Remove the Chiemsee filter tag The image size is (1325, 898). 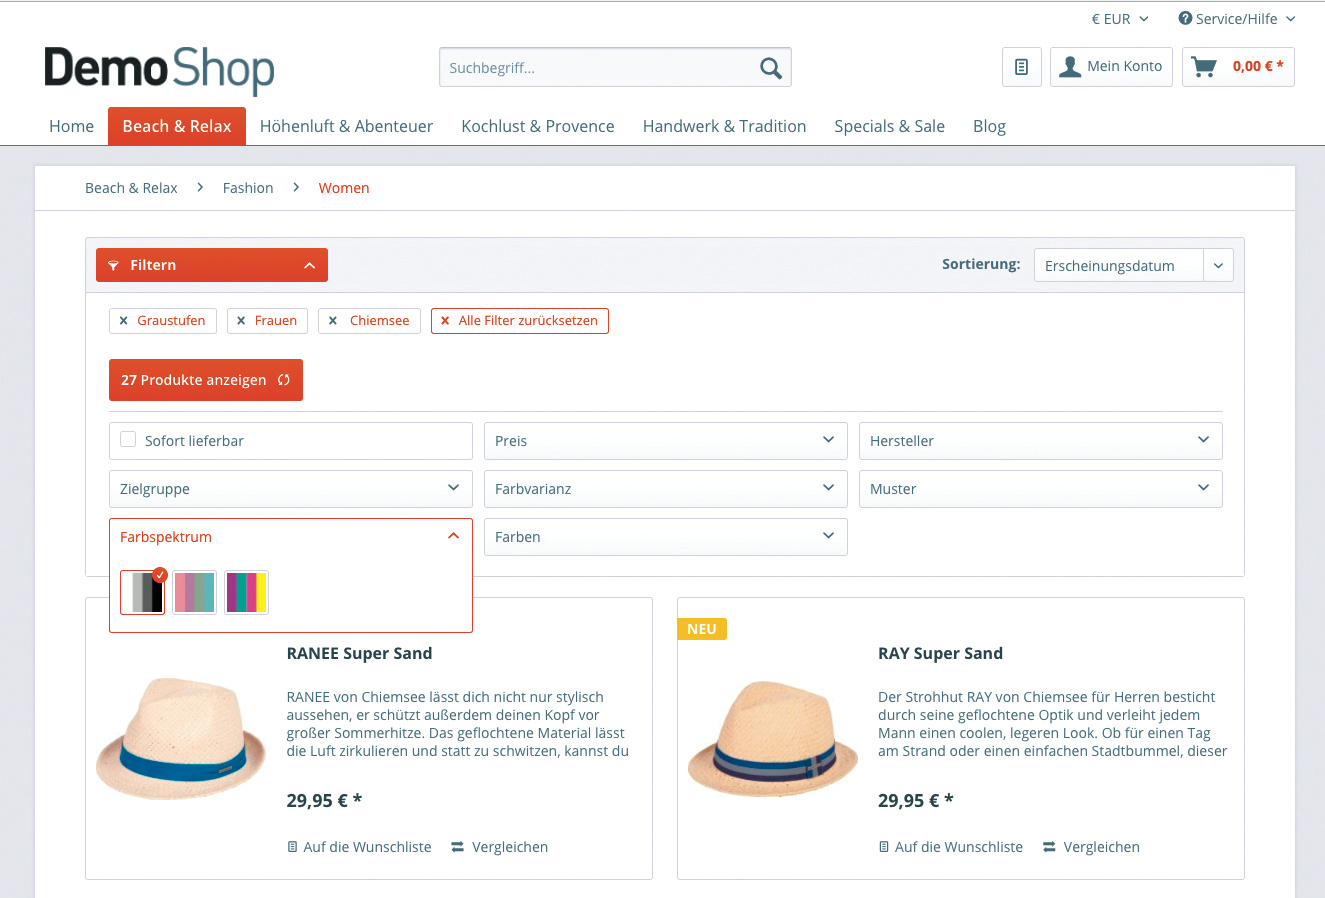click(x=333, y=321)
